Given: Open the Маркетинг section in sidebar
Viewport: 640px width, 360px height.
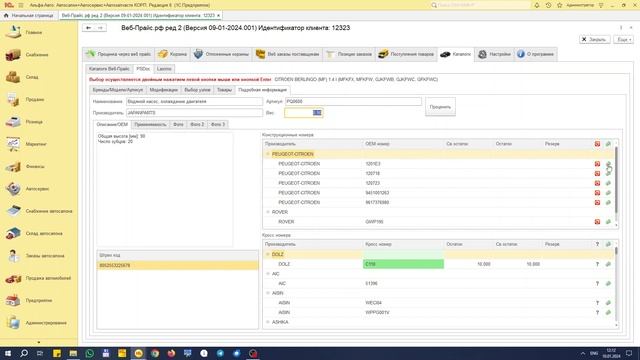Looking at the screenshot, I should coord(36,144).
